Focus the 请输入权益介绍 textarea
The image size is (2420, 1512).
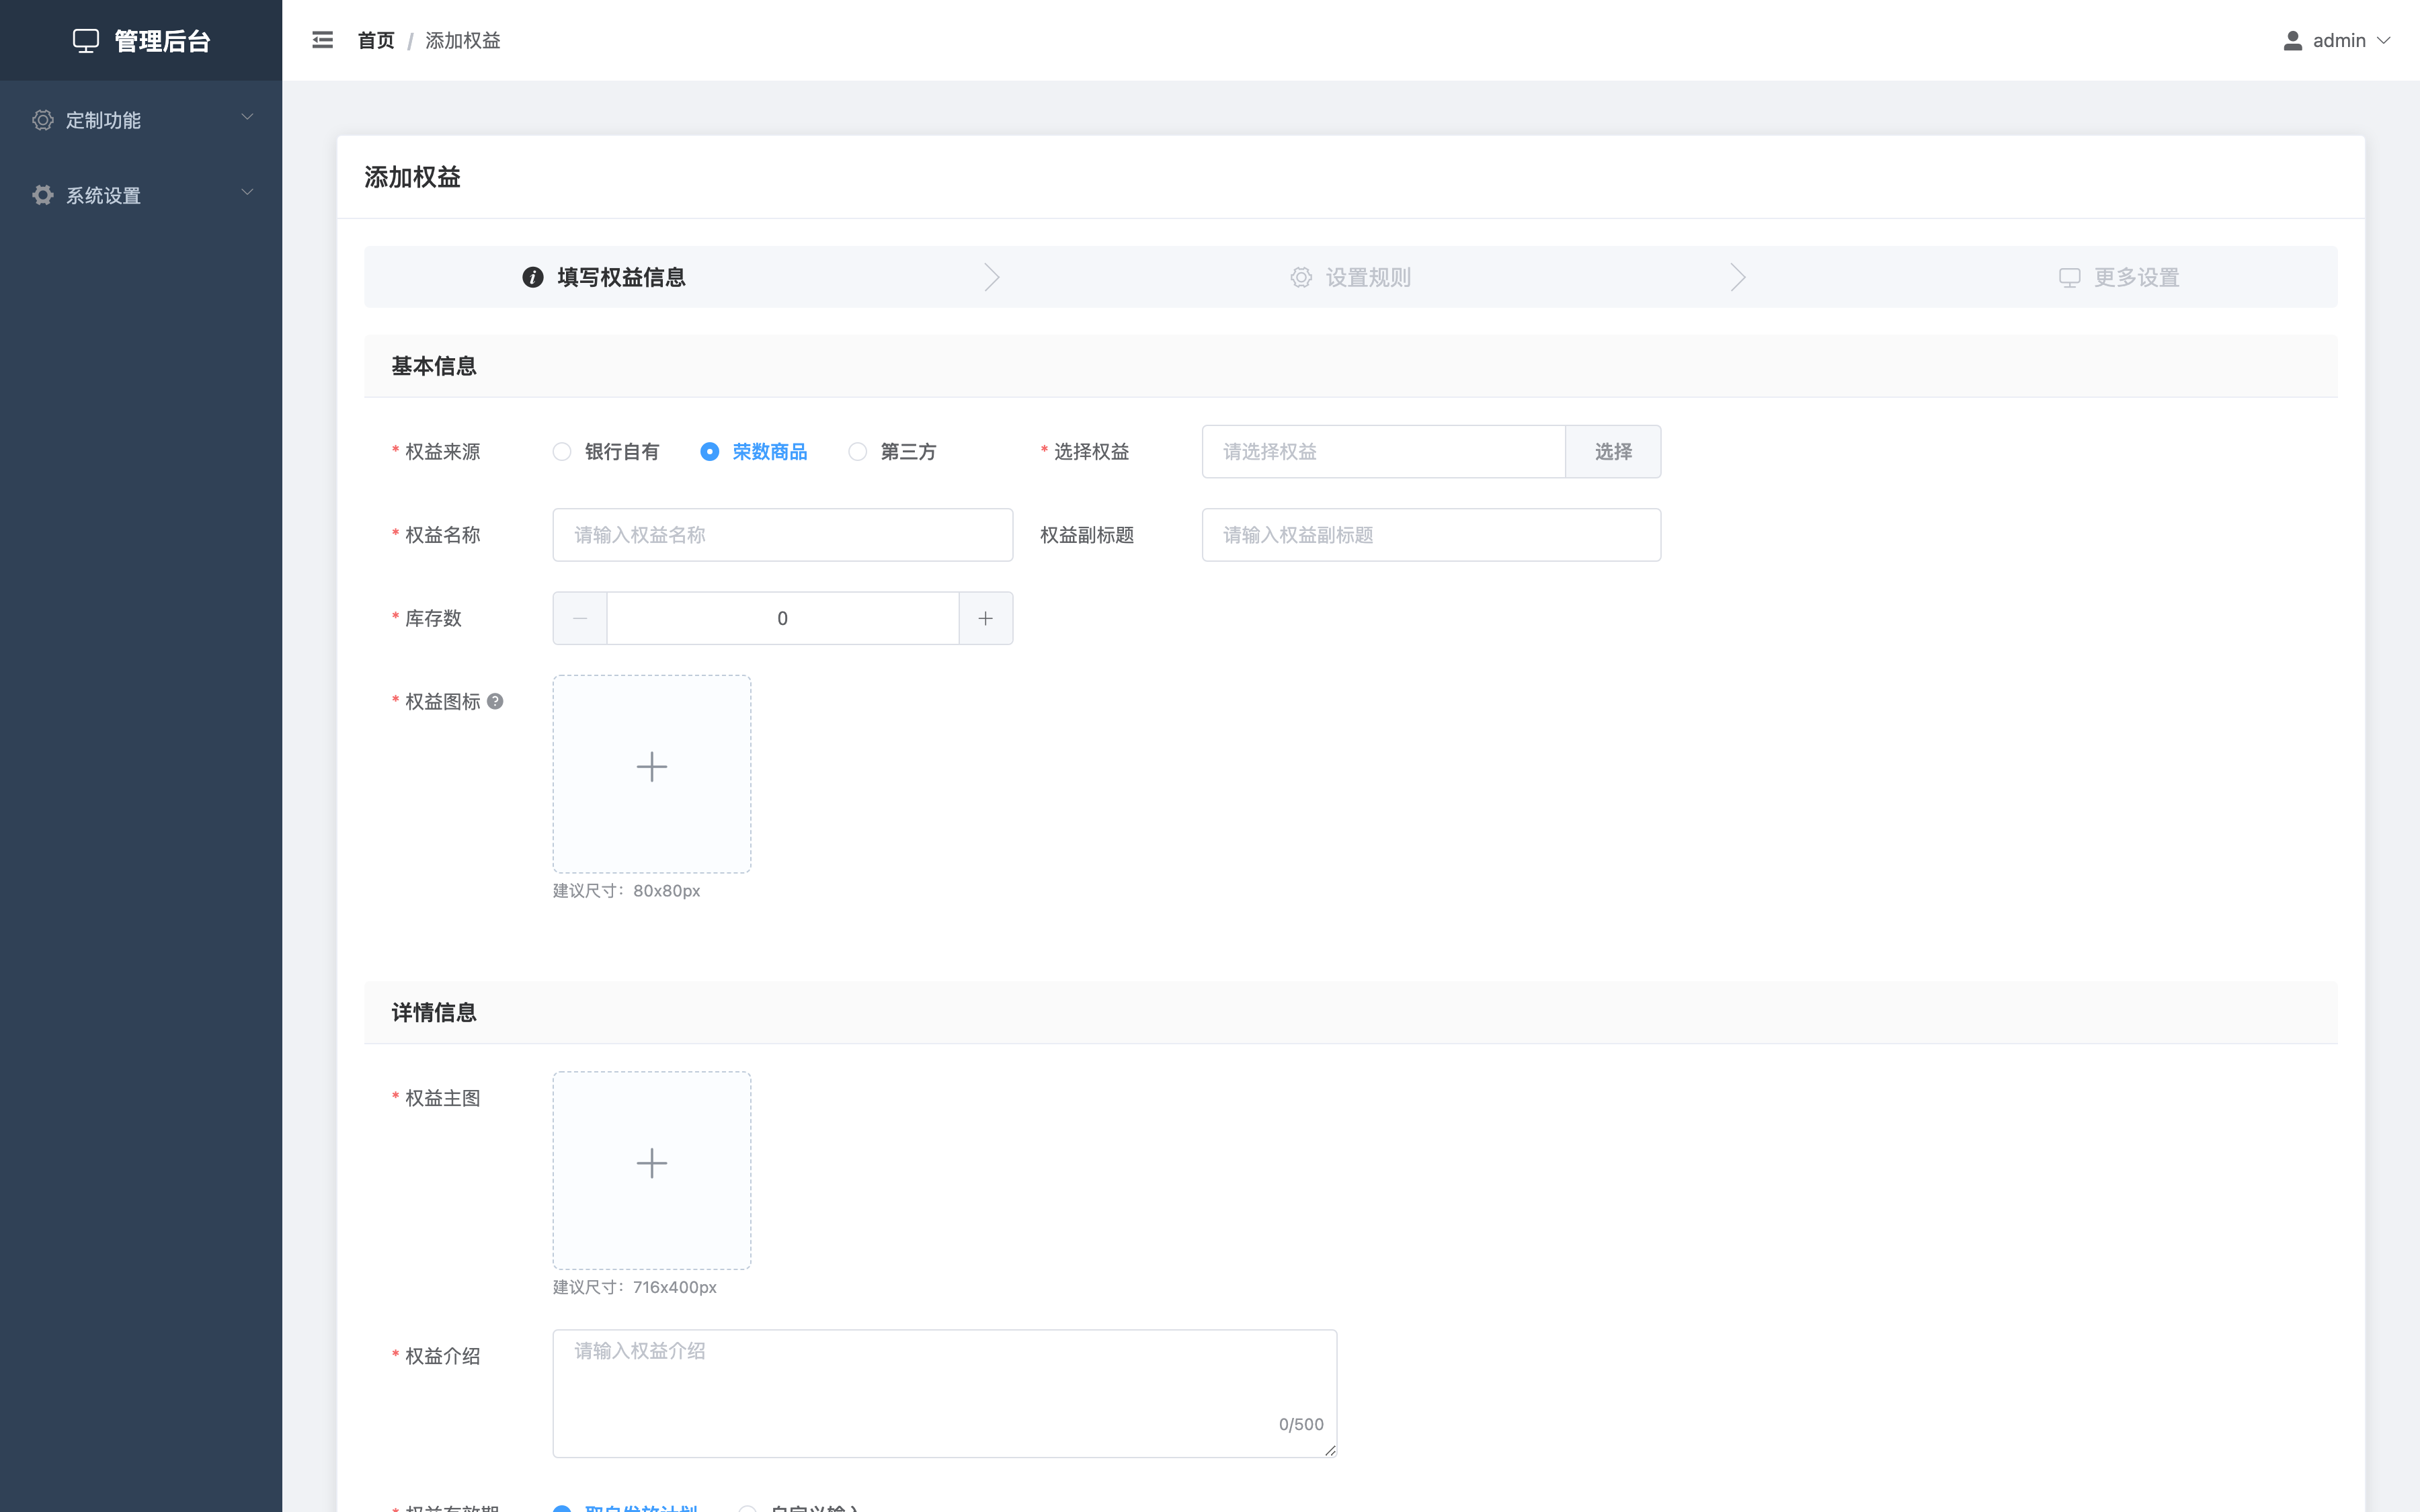pyautogui.click(x=945, y=1393)
